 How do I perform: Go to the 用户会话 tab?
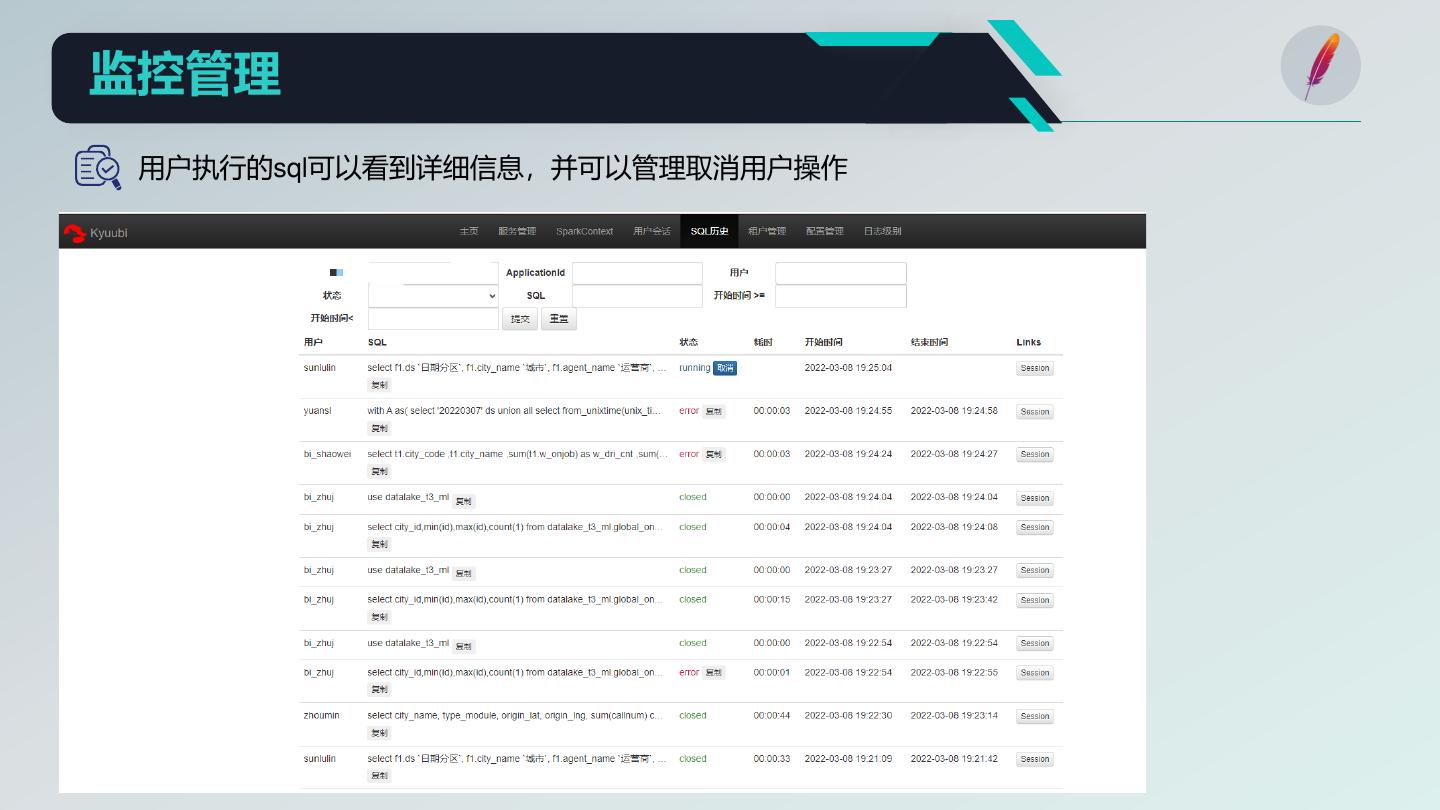(652, 231)
